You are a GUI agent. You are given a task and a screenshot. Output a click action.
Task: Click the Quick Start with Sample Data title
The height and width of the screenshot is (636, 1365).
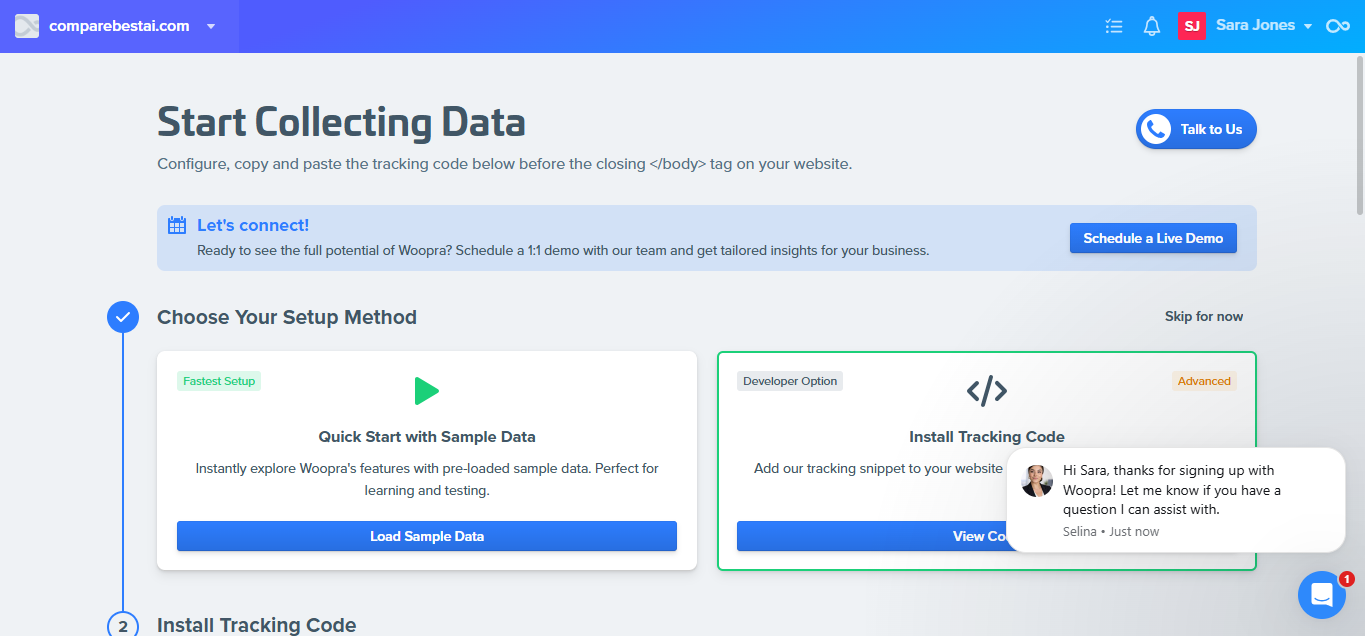[427, 436]
